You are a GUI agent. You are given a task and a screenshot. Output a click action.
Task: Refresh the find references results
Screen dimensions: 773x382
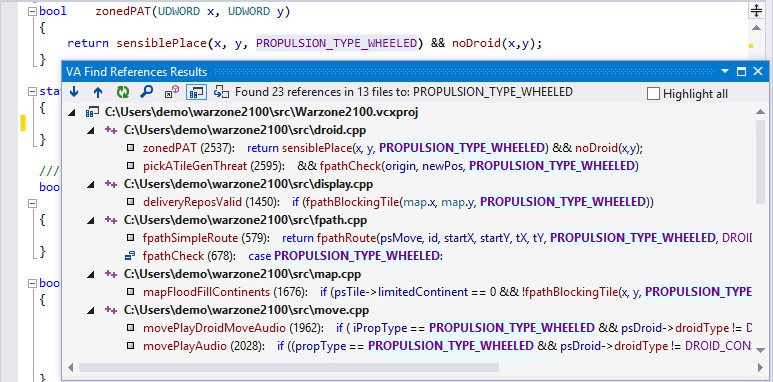pyautogui.click(x=122, y=92)
